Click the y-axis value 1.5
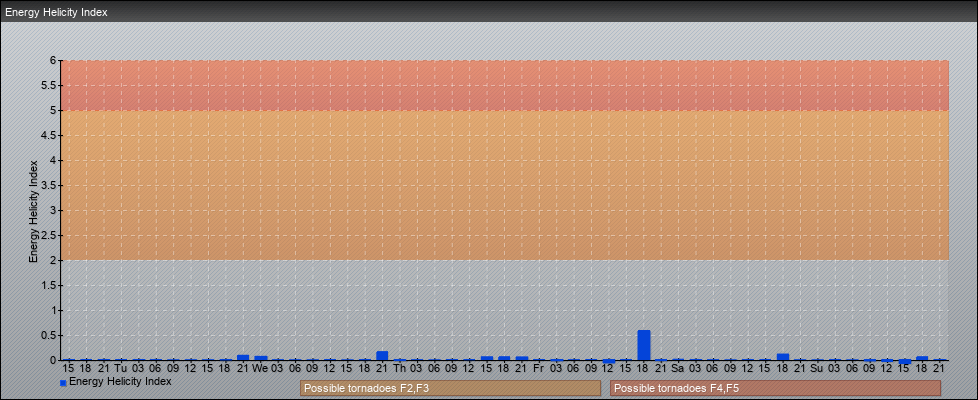The height and width of the screenshot is (400, 978). [49, 285]
